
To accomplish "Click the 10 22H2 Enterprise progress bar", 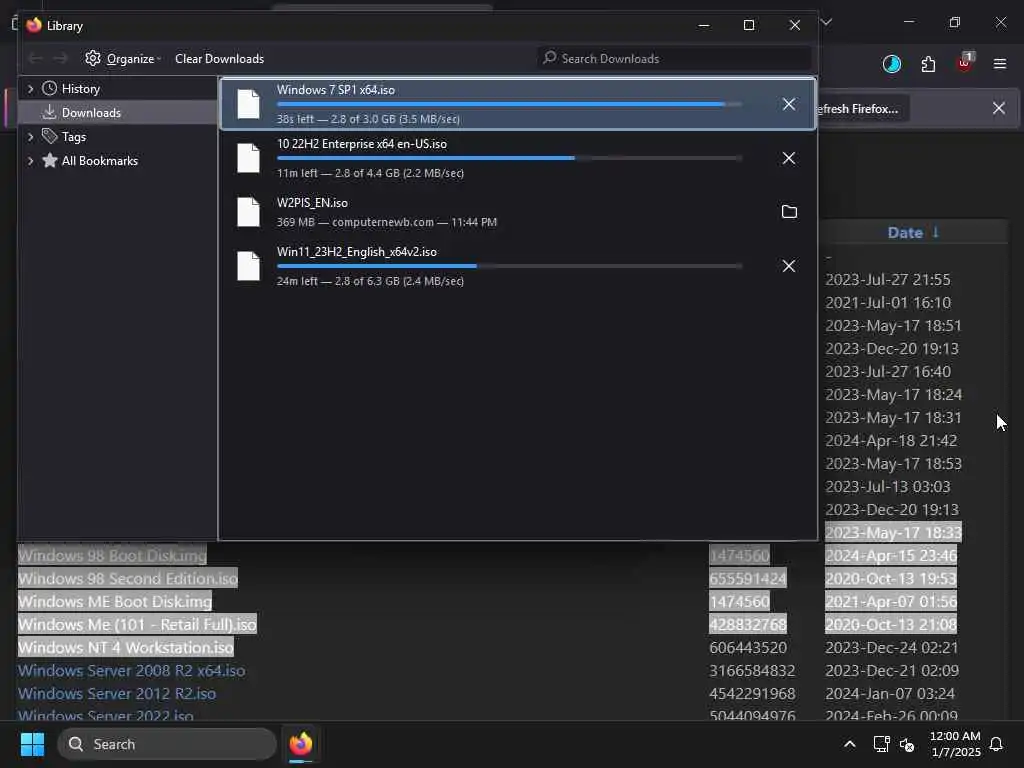I will point(509,158).
